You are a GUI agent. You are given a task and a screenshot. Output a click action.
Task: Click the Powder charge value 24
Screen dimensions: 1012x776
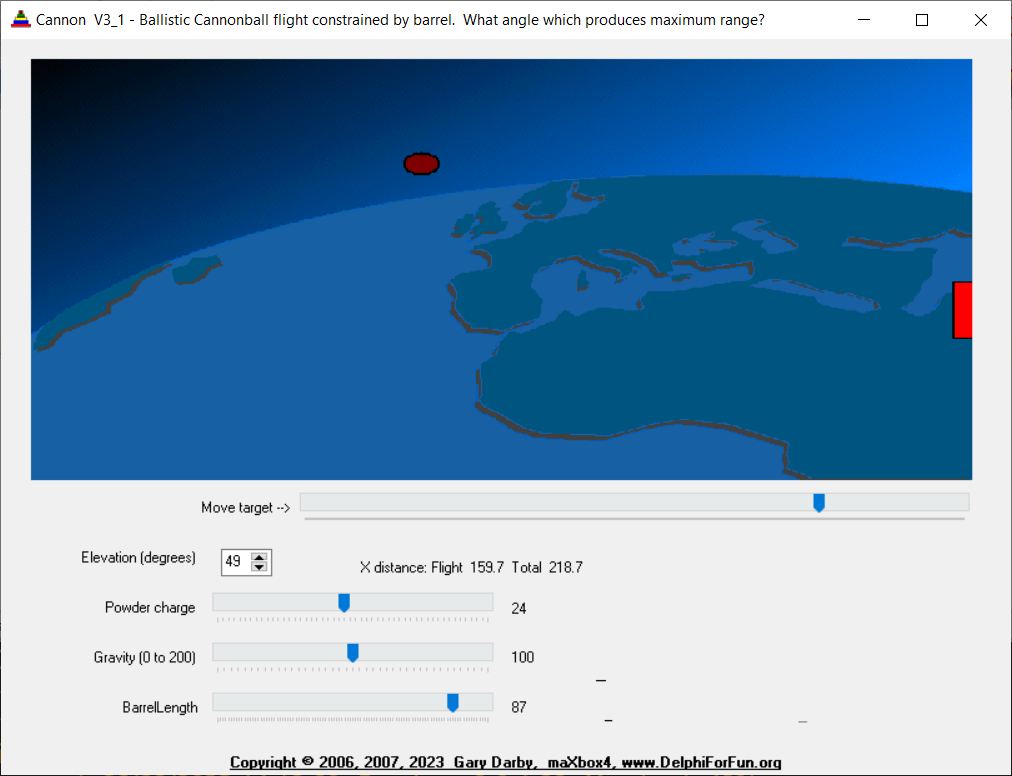519,608
